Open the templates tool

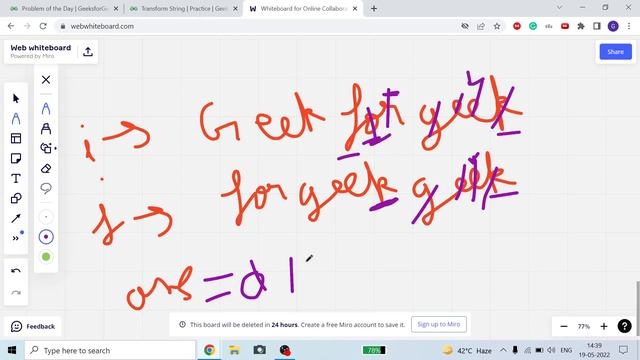16,138
